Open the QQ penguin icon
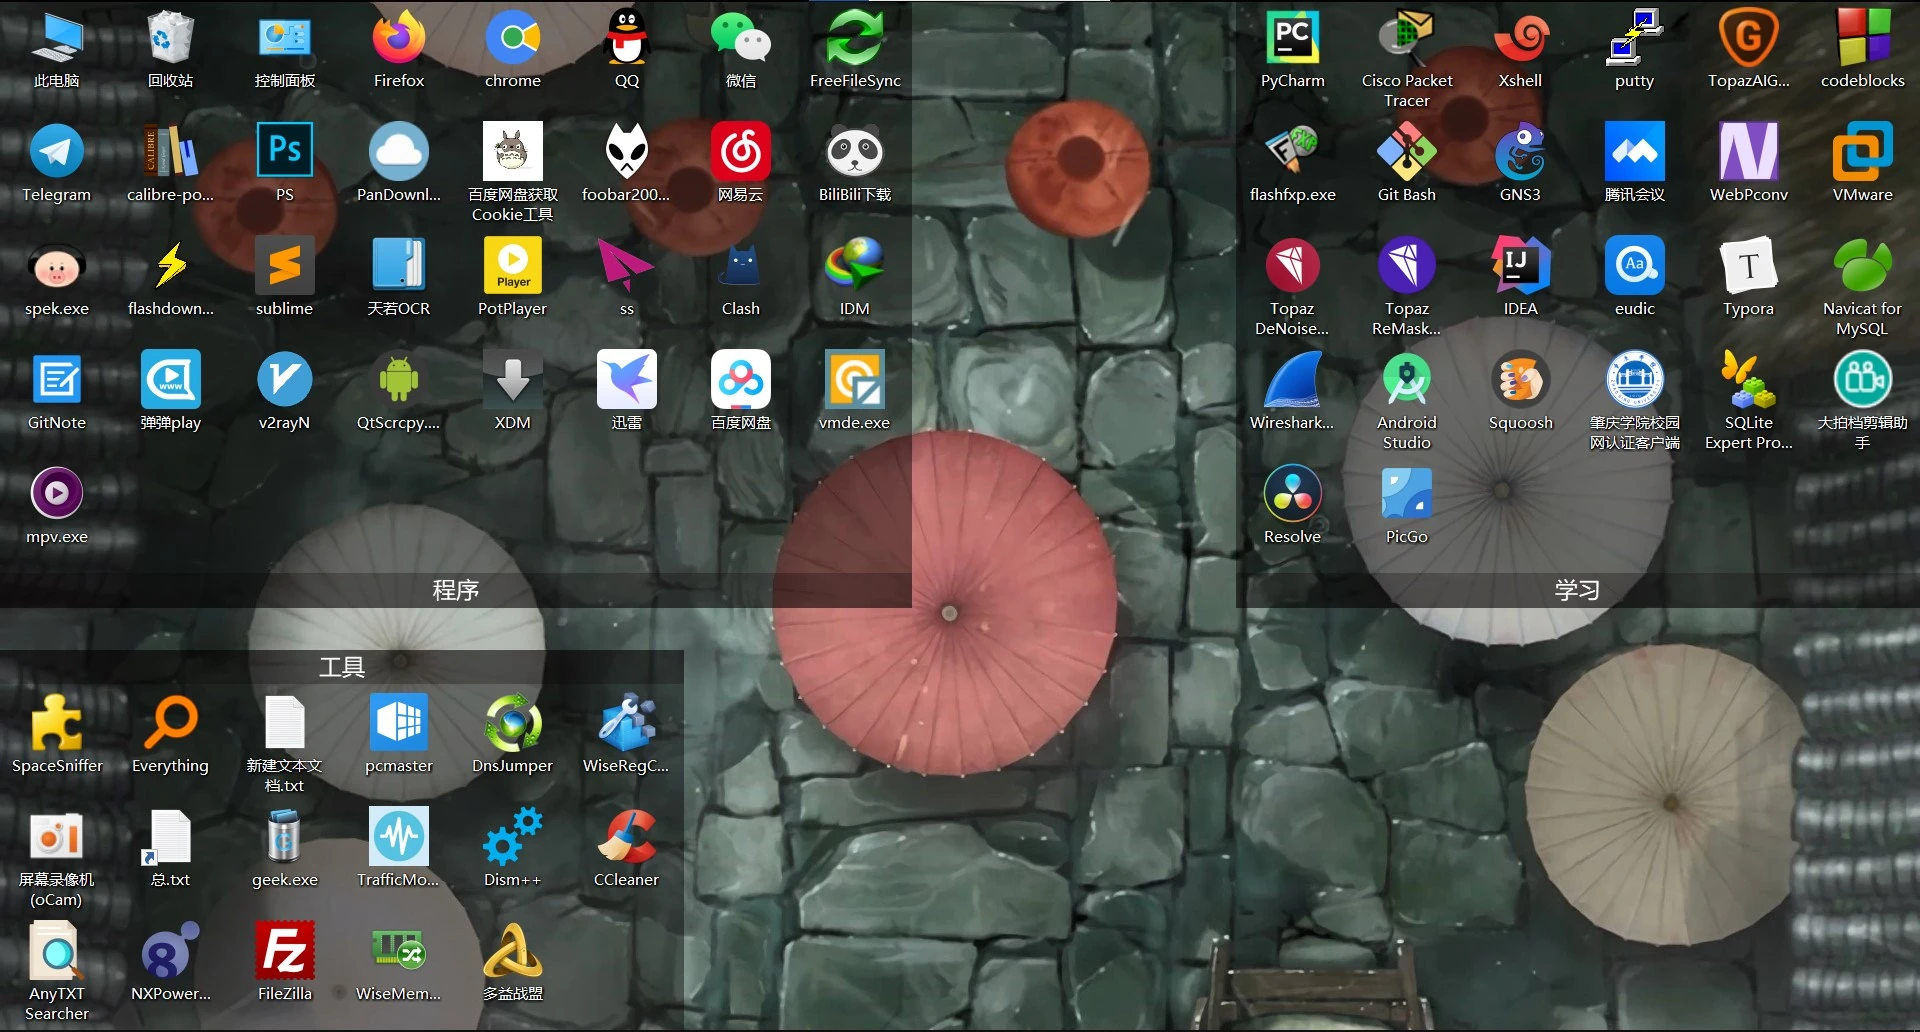1920x1032 pixels. tap(627, 38)
